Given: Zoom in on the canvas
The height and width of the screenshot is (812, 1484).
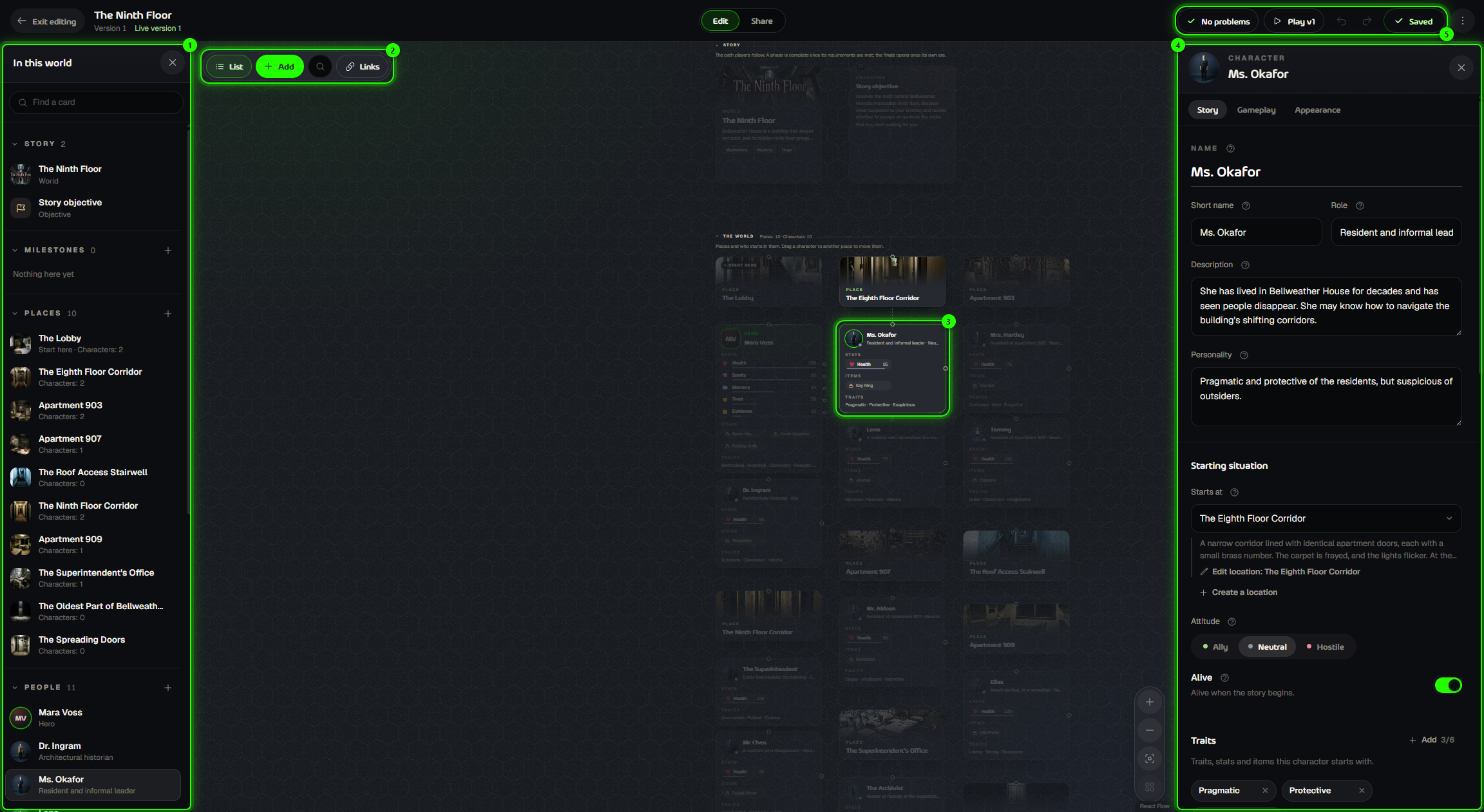Looking at the screenshot, I should tap(1150, 702).
